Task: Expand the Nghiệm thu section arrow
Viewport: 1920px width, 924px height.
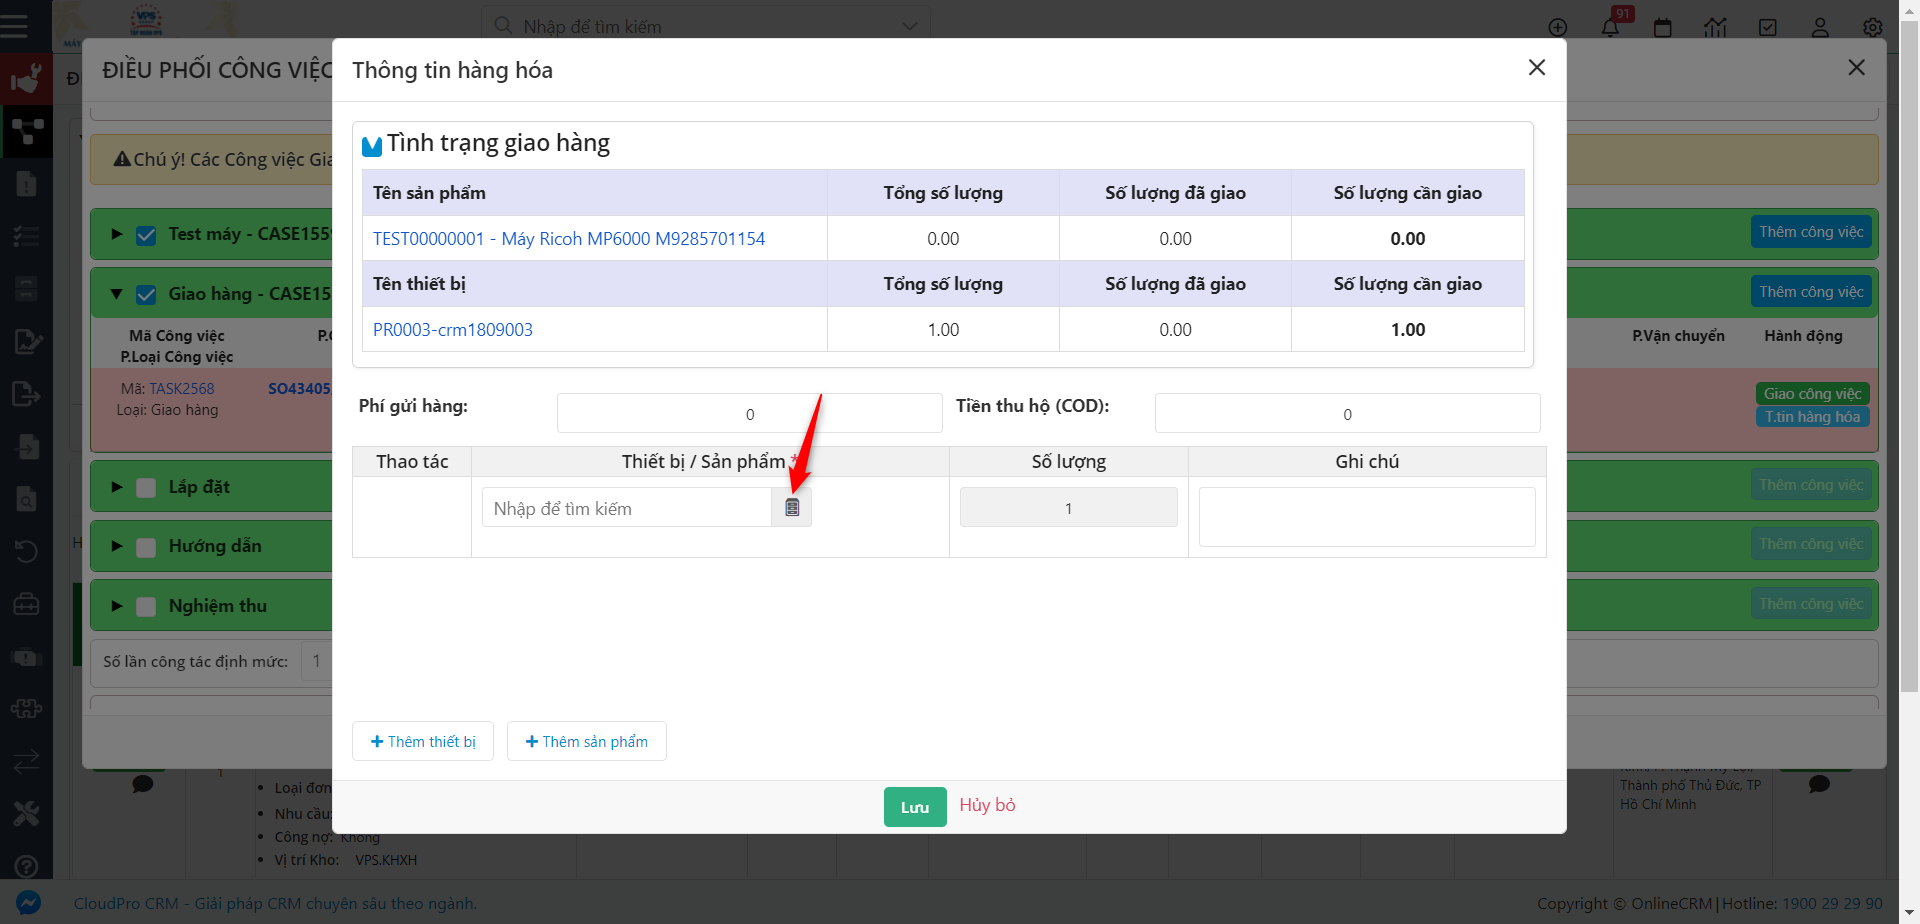Action: pos(117,606)
